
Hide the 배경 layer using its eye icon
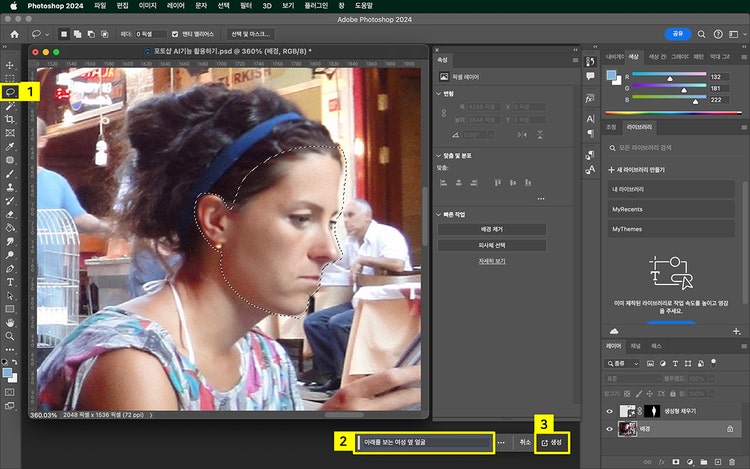(611, 428)
